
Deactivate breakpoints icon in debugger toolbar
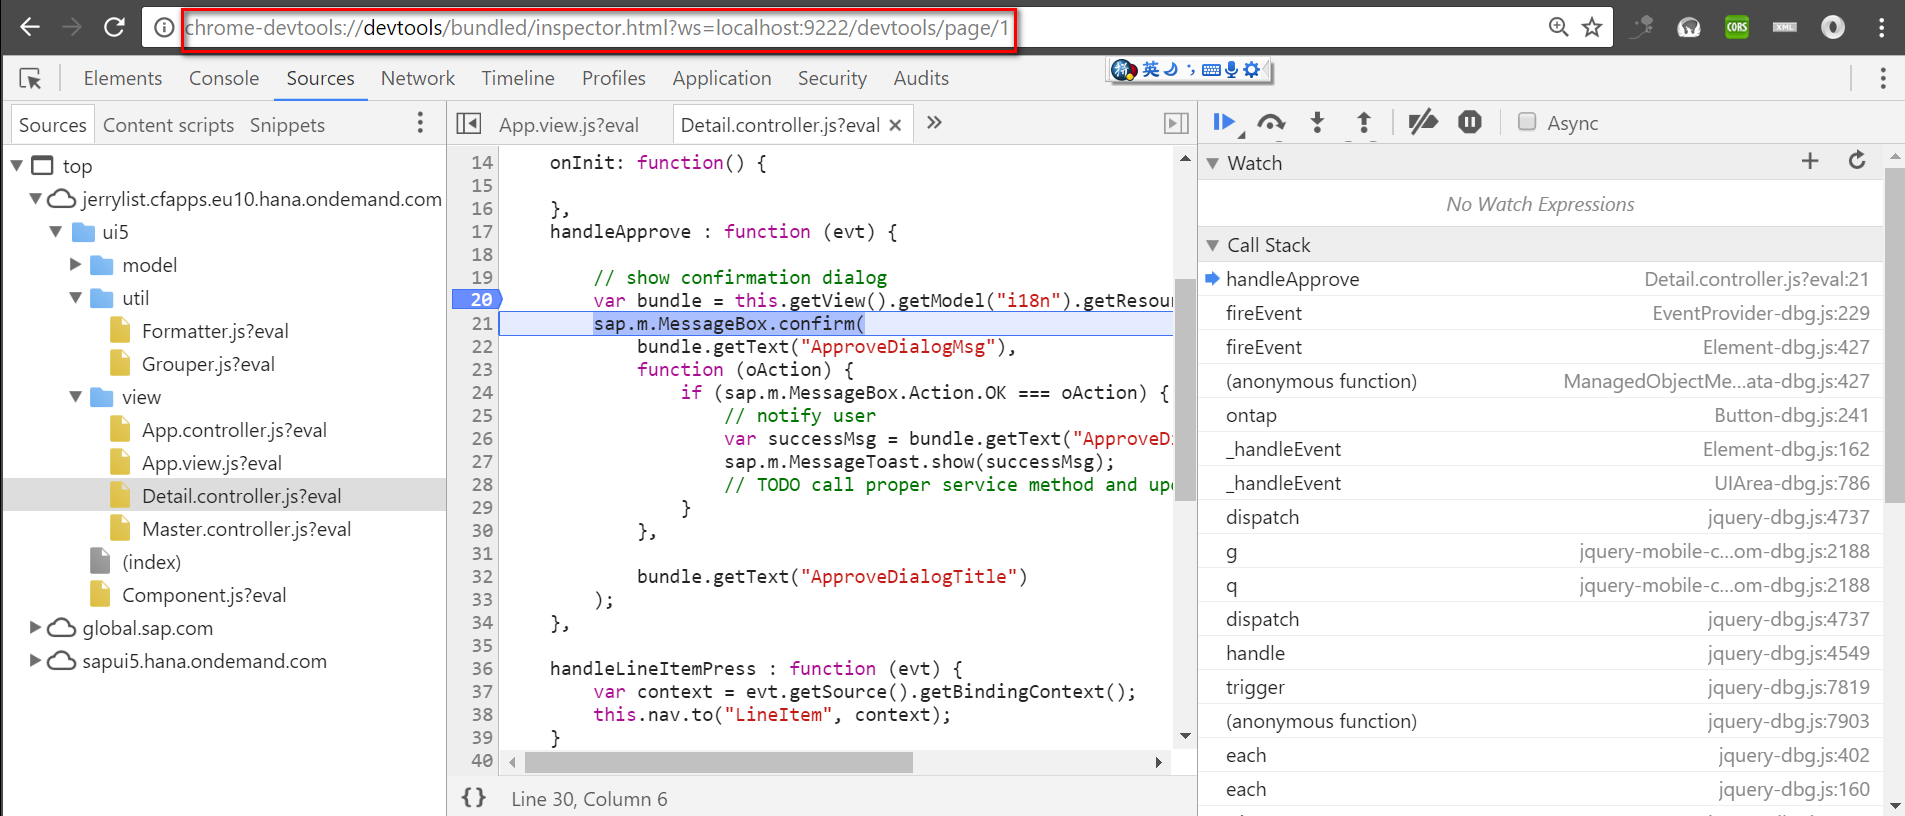point(1423,122)
